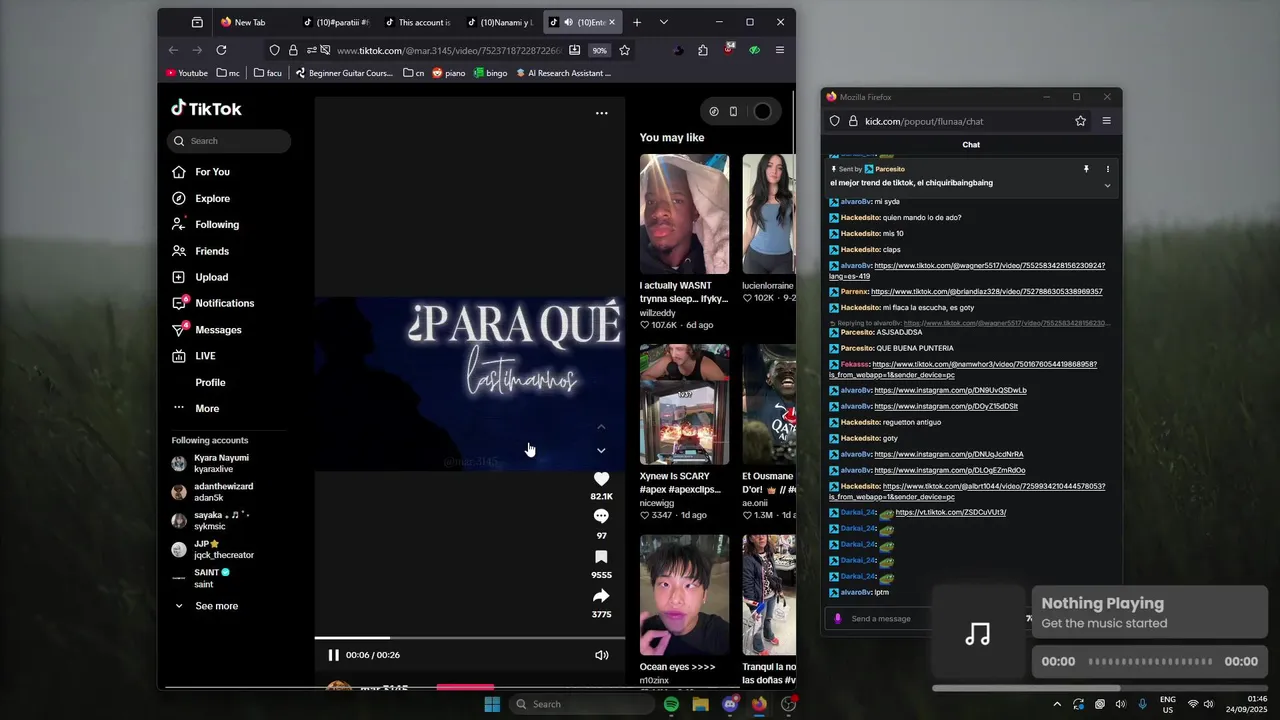Screen dimensions: 1280x720
Task: Go back in the Firefox toolbar
Action: [x=173, y=50]
